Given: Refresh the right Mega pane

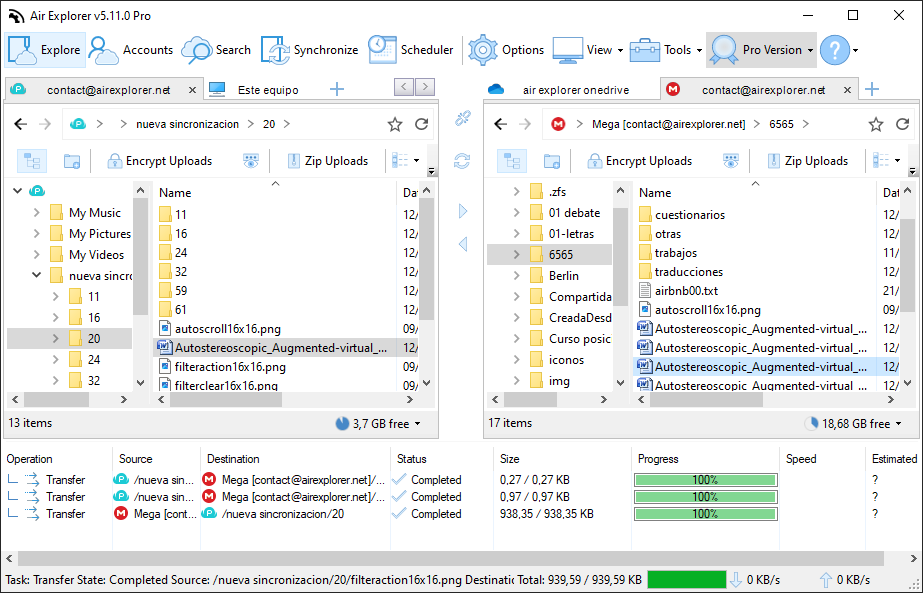Looking at the screenshot, I should coord(902,124).
